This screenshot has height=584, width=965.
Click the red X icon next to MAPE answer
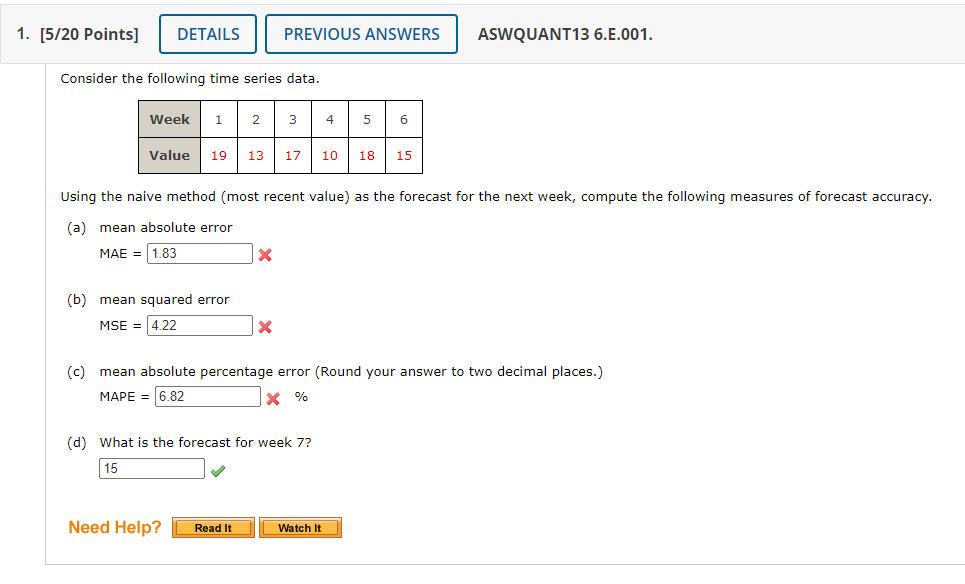coord(272,397)
